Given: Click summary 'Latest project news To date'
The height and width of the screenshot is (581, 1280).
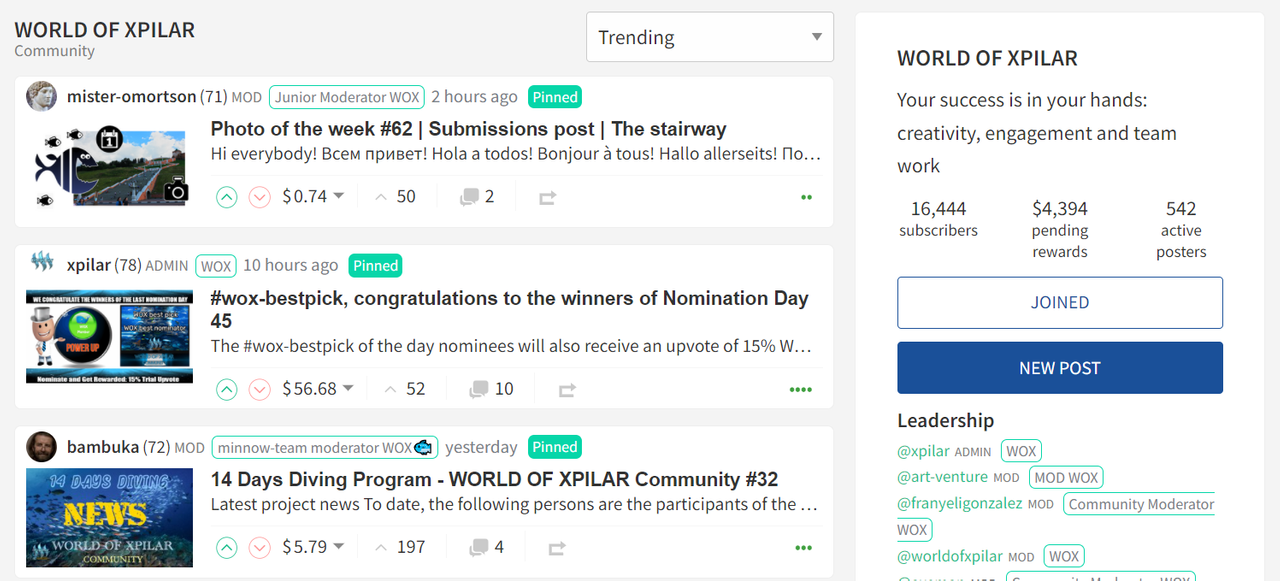Looking at the screenshot, I should [x=516, y=504].
